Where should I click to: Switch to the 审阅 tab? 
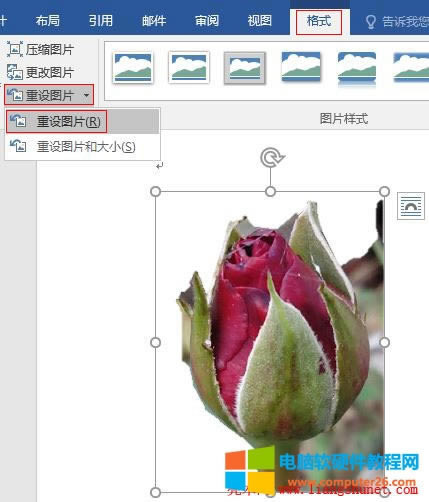coord(207,21)
